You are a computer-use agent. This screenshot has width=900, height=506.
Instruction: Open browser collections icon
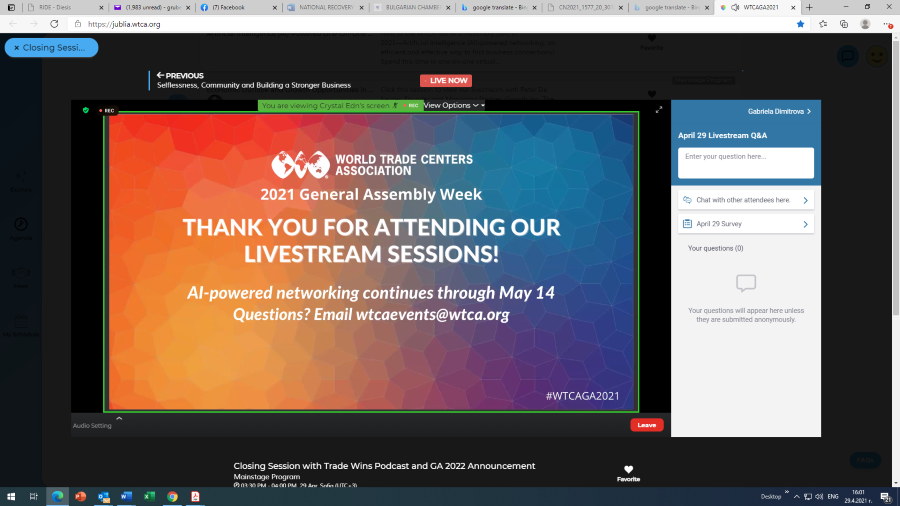(844, 24)
